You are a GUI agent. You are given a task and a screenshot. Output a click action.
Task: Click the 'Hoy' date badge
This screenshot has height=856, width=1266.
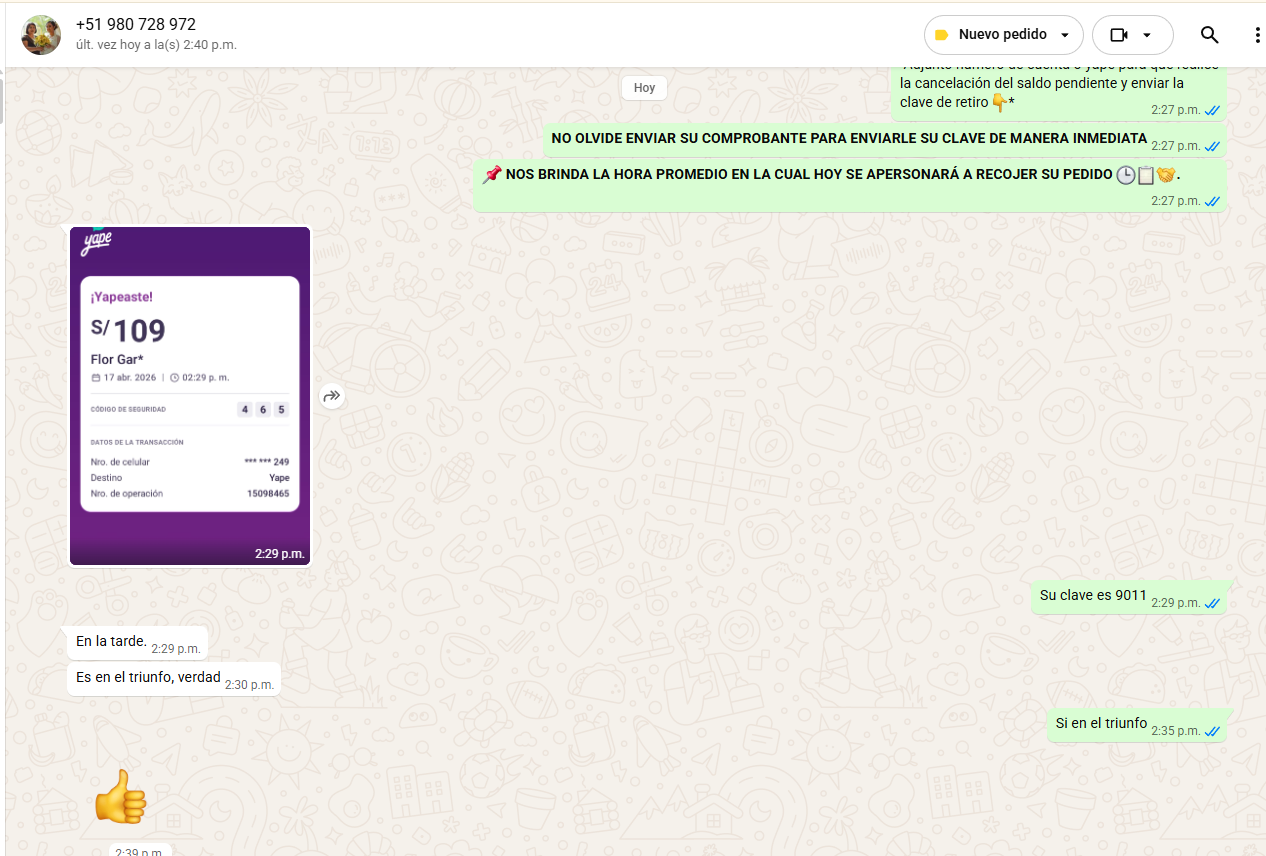[x=644, y=88]
